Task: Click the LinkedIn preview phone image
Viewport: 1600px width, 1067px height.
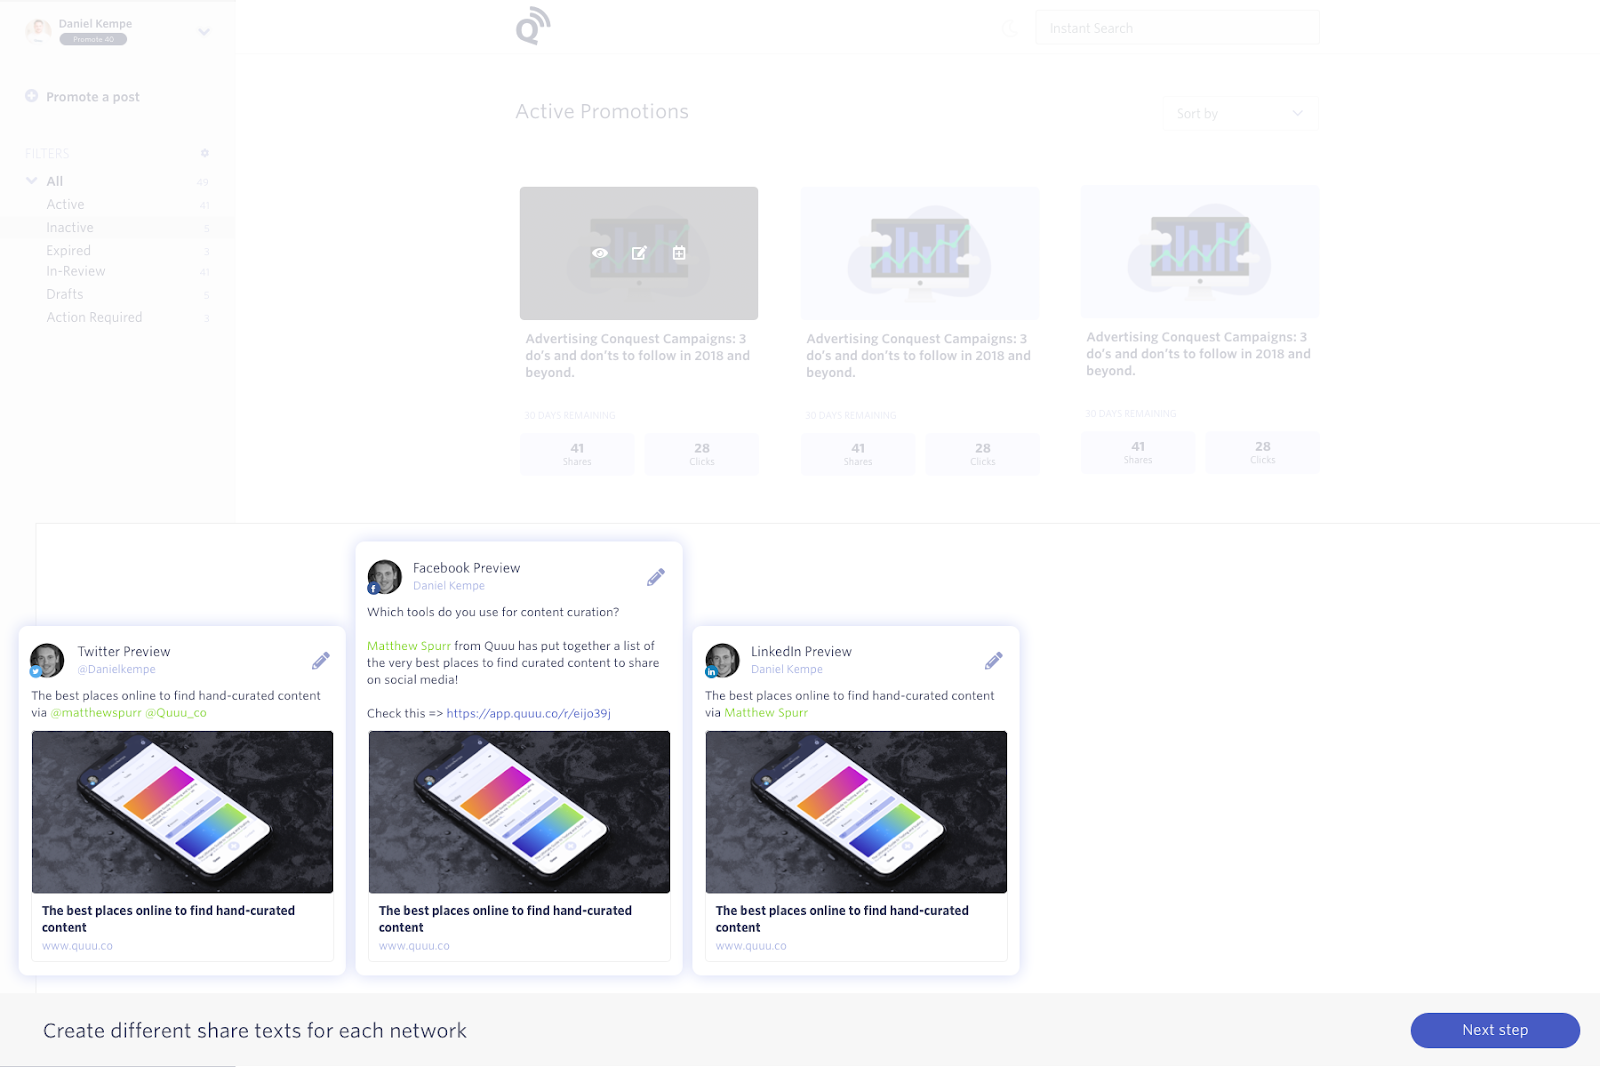Action: coord(856,811)
